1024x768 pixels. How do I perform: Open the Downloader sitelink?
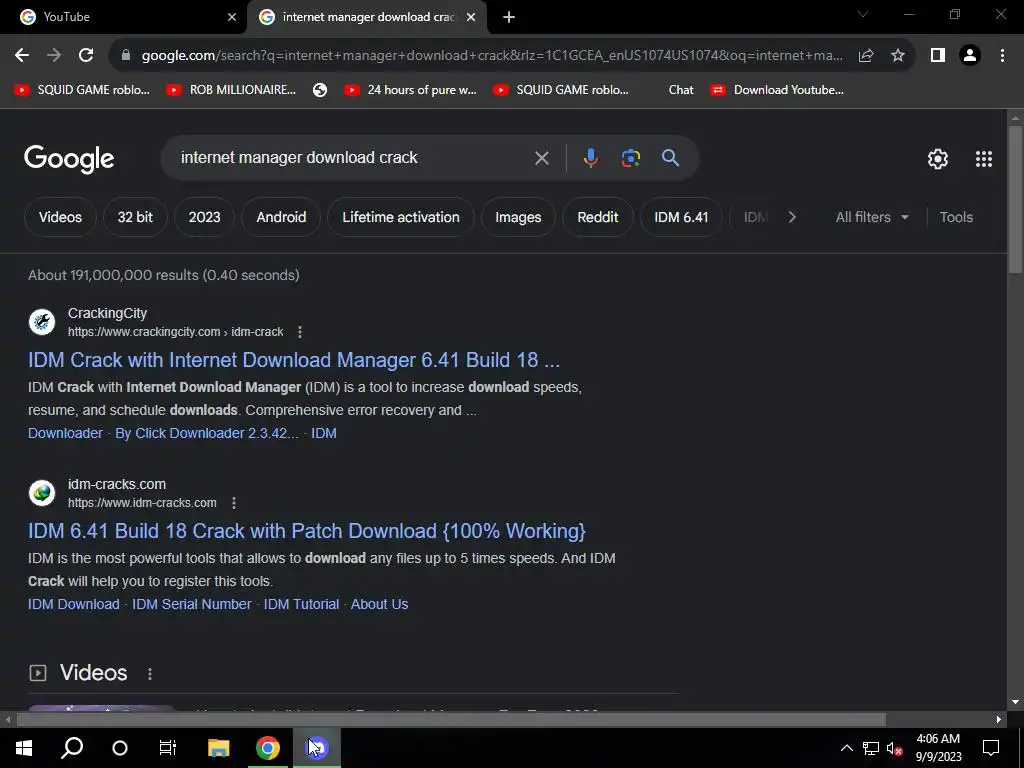65,434
